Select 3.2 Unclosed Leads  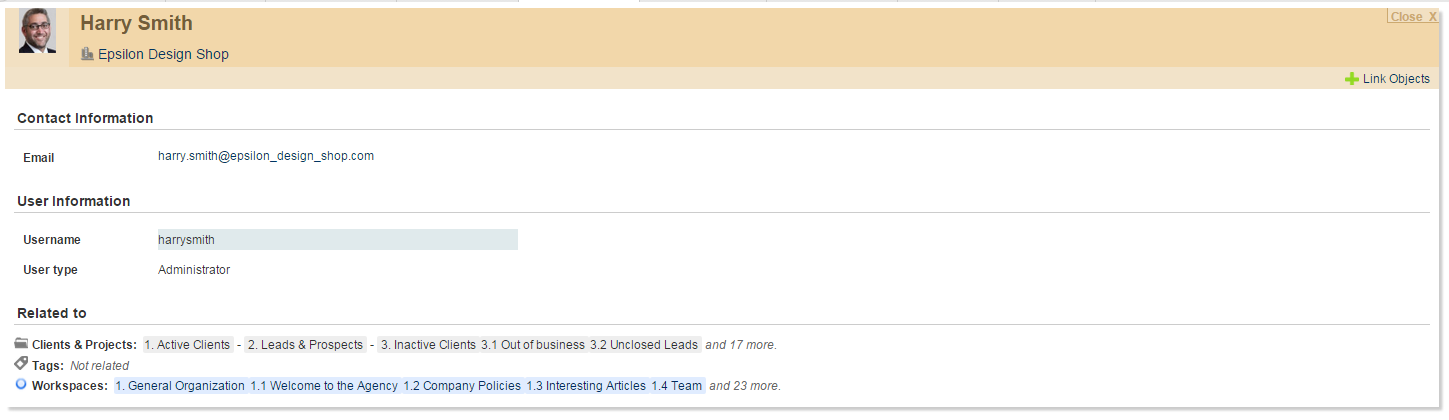coord(644,345)
